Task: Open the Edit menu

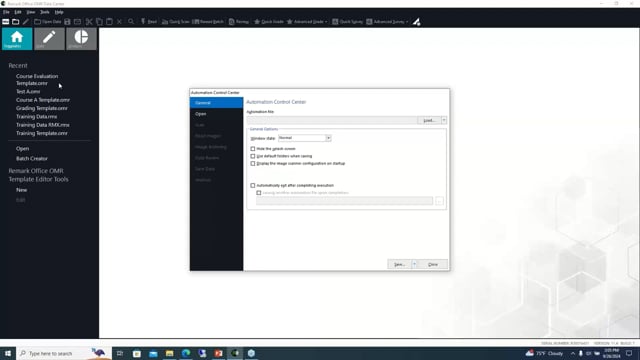Action: [x=18, y=12]
